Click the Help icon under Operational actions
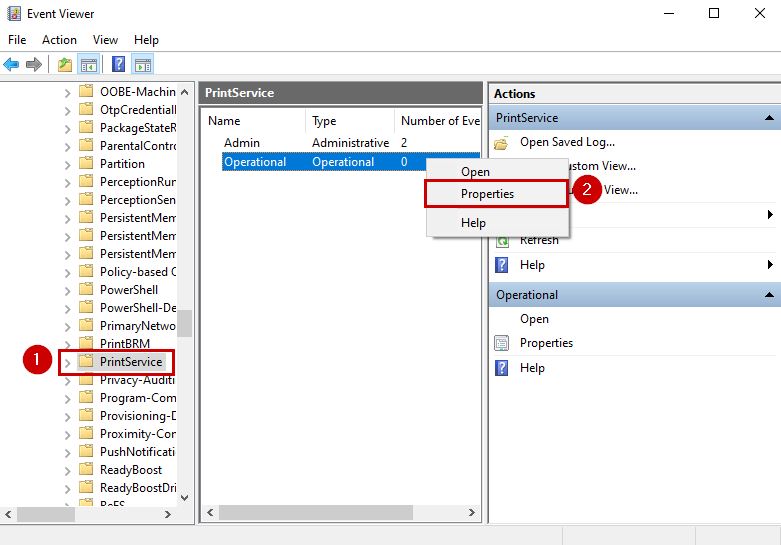This screenshot has width=781, height=545. click(x=502, y=368)
